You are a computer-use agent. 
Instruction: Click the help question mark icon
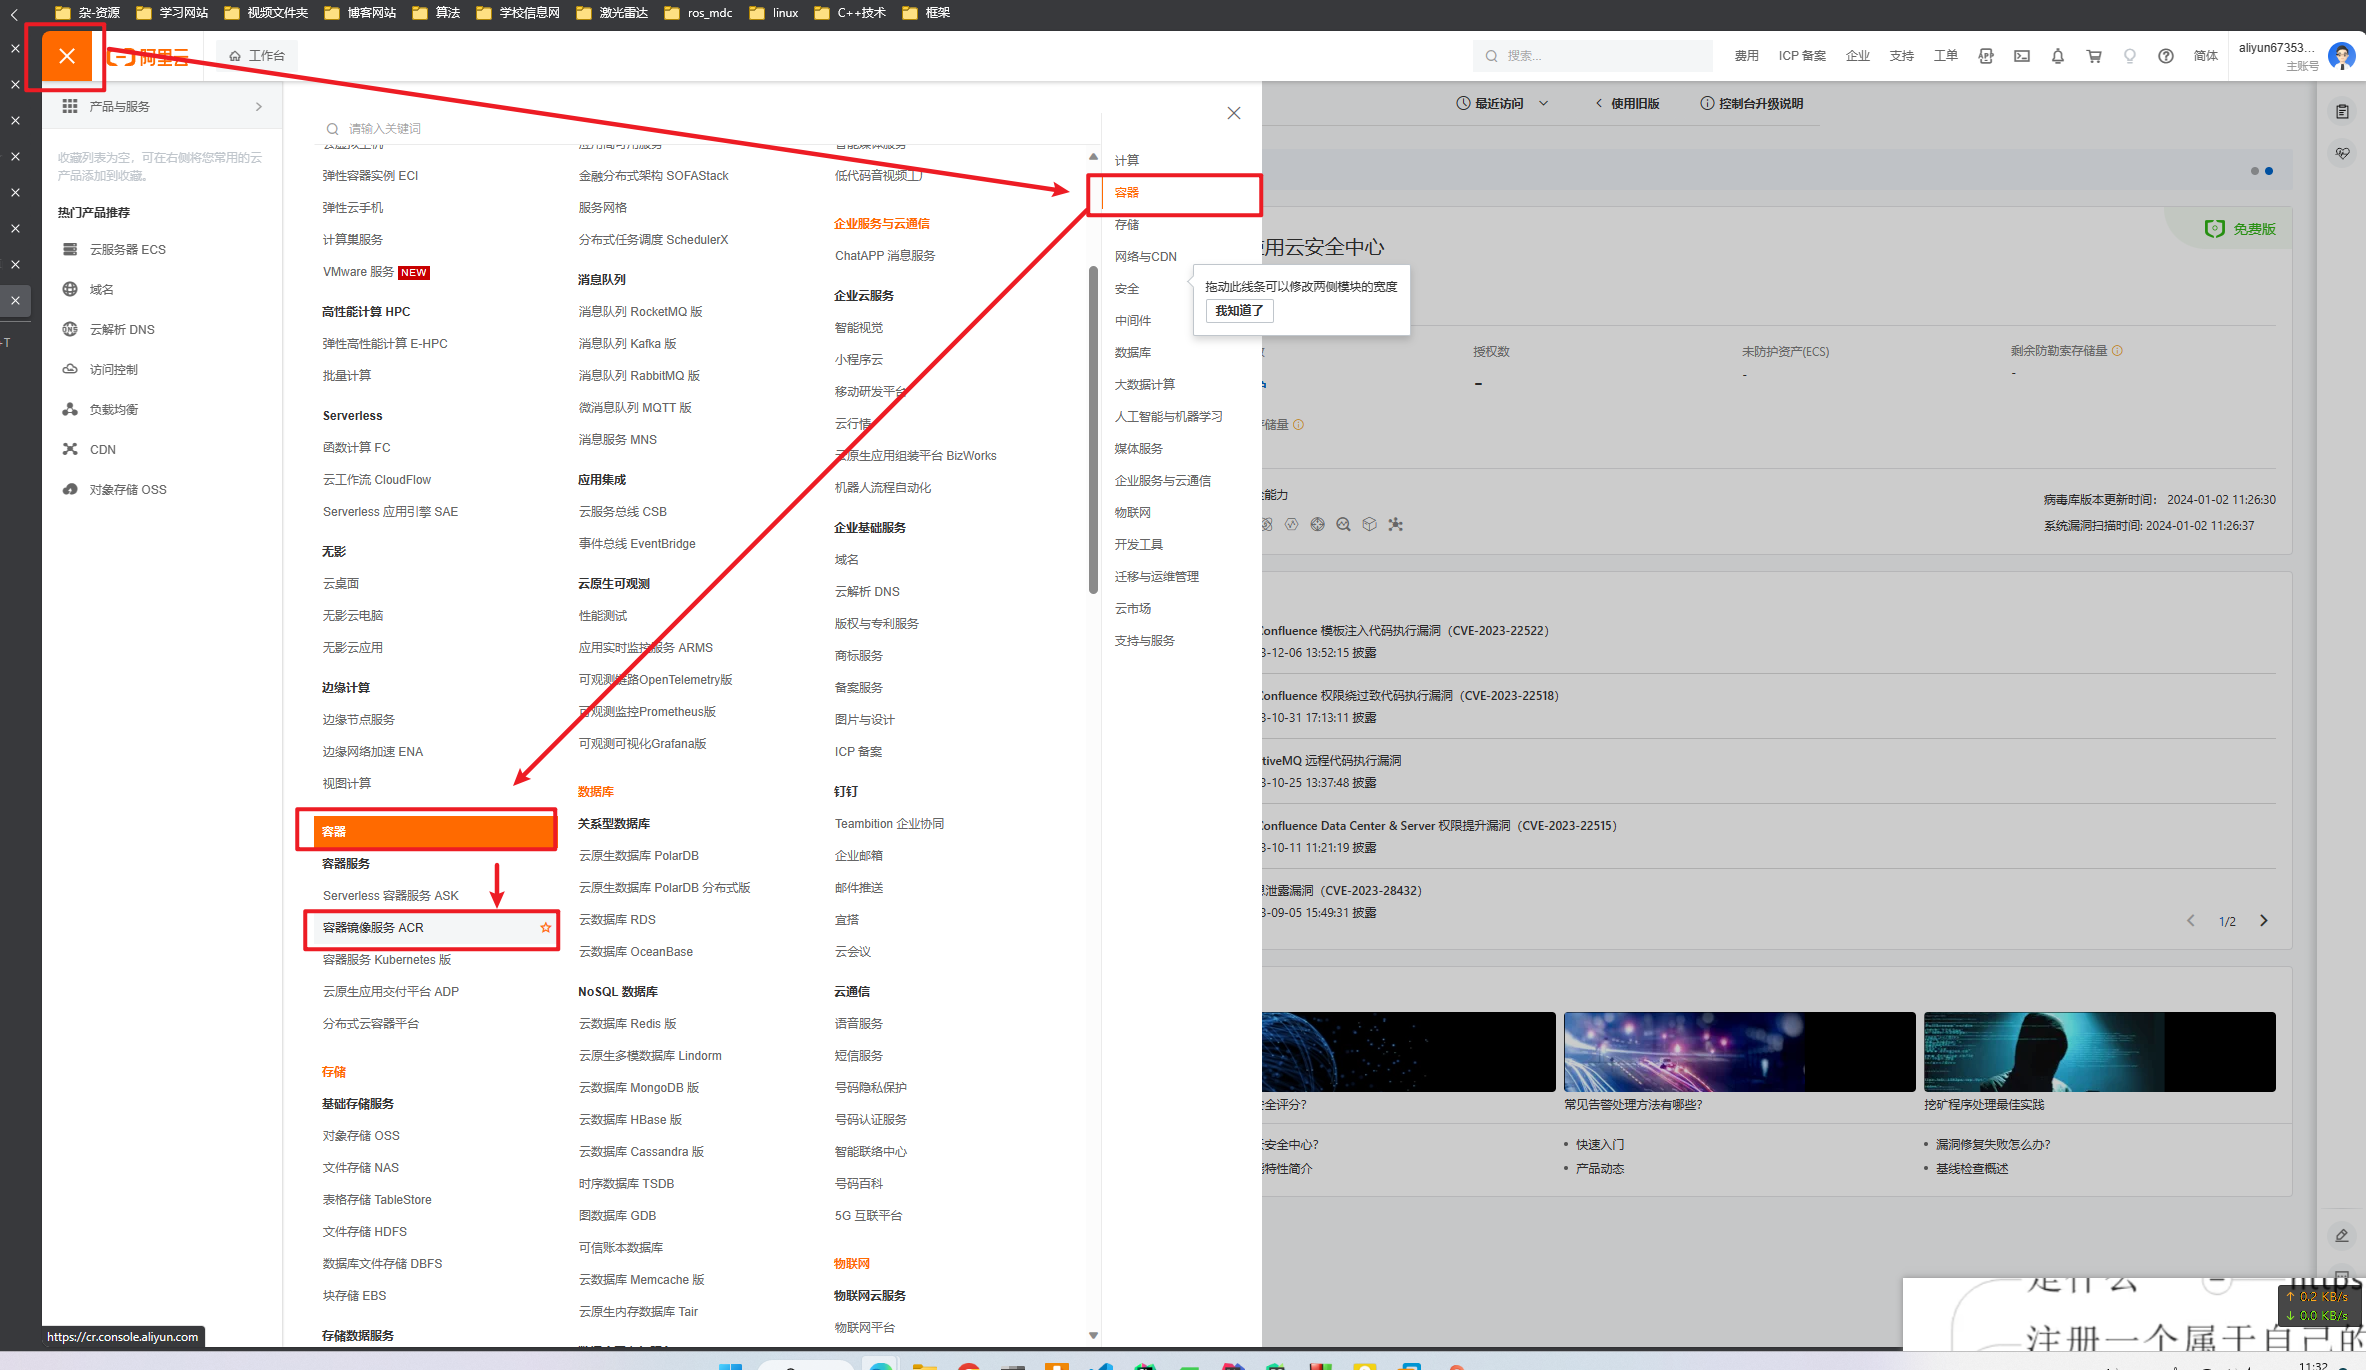coord(2165,56)
